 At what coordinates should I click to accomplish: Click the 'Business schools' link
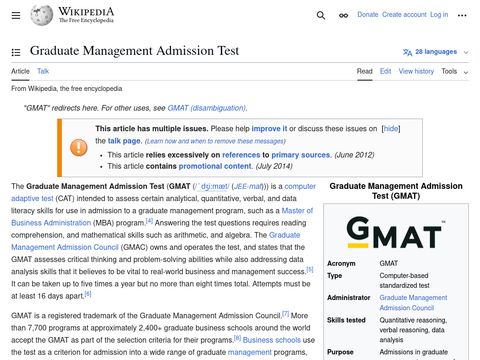click(x=272, y=340)
